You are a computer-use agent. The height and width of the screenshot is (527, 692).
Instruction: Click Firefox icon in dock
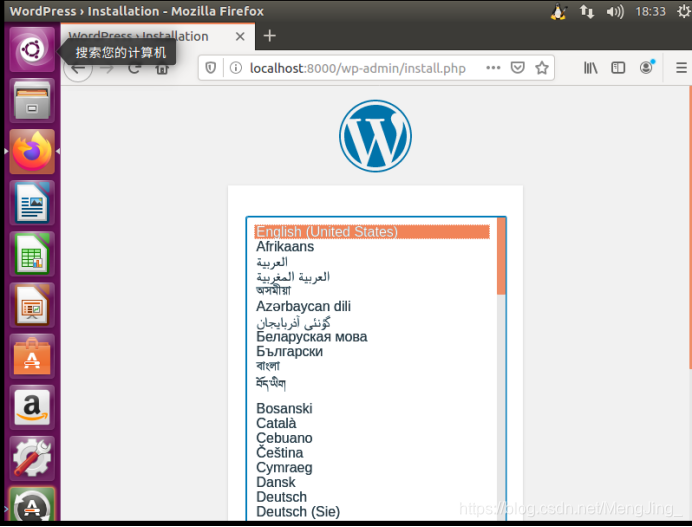[32, 151]
